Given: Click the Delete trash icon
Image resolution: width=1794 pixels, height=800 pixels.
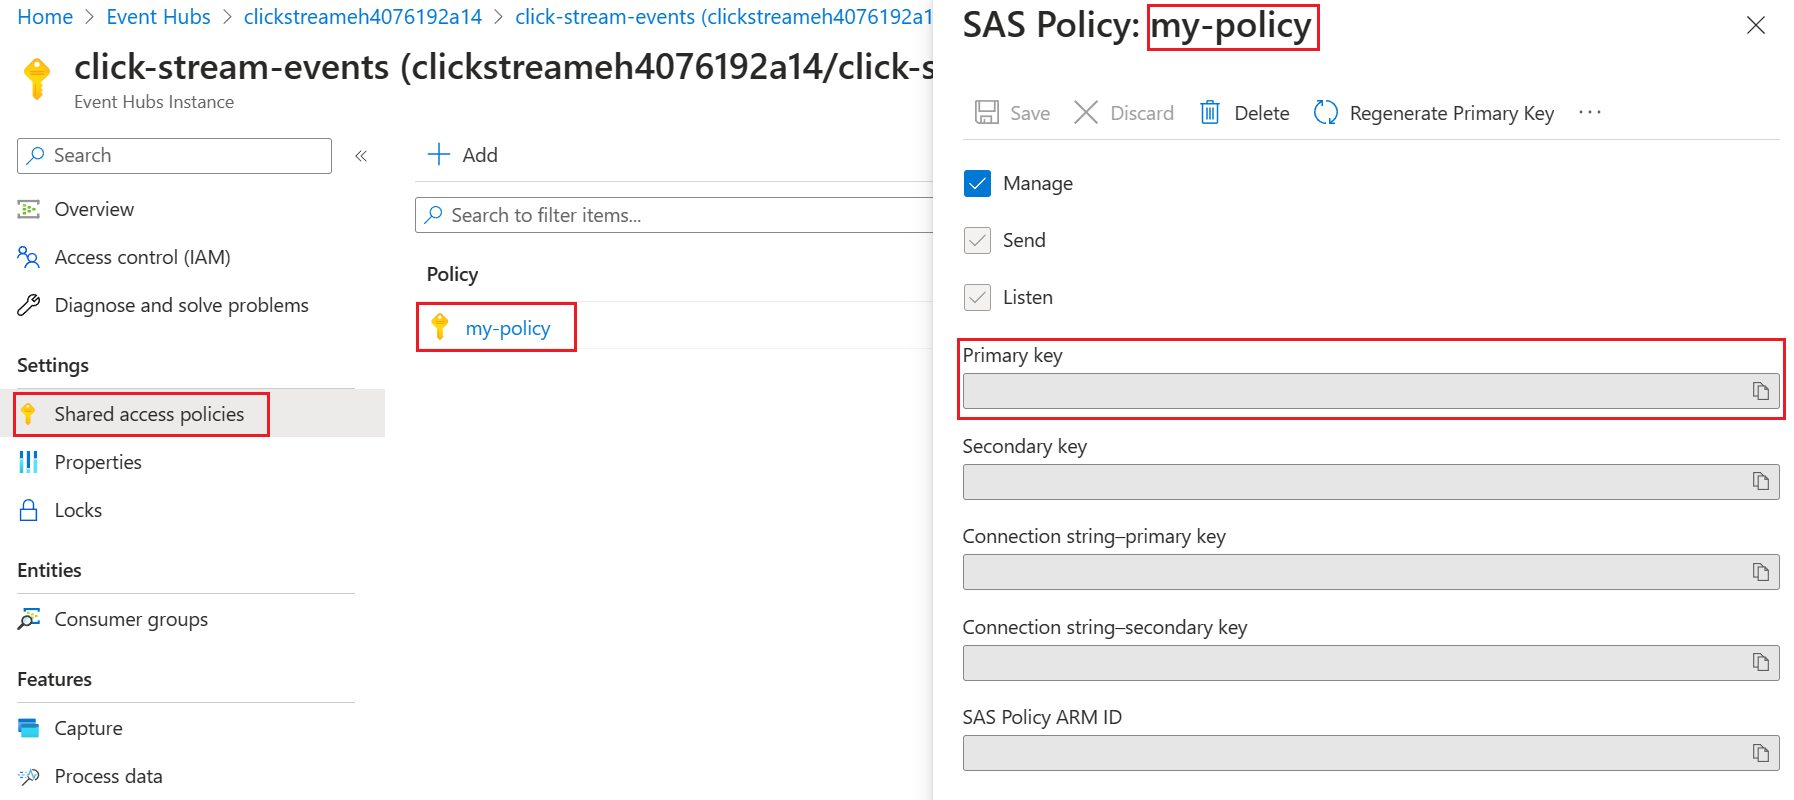Looking at the screenshot, I should point(1209,113).
